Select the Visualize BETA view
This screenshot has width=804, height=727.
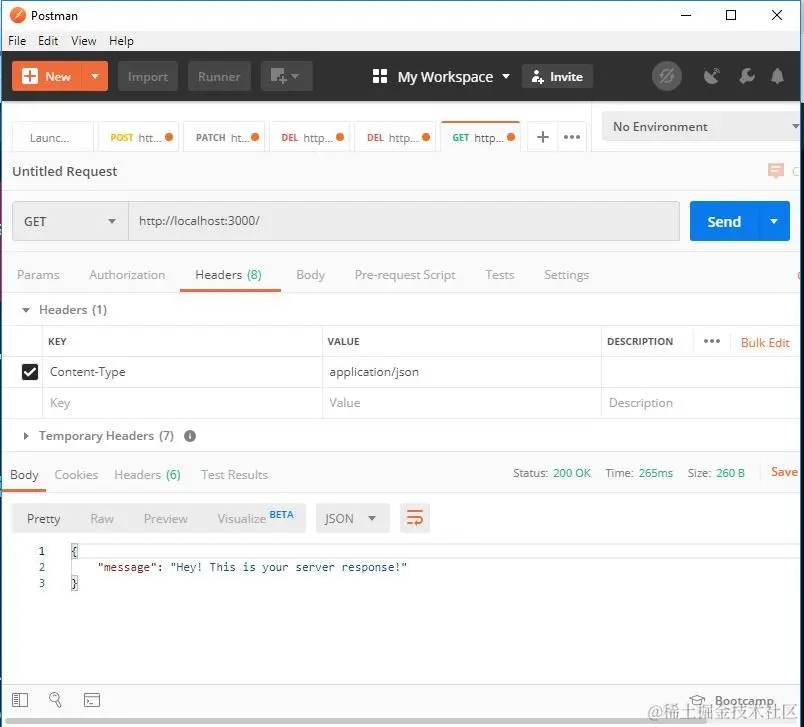click(255, 518)
